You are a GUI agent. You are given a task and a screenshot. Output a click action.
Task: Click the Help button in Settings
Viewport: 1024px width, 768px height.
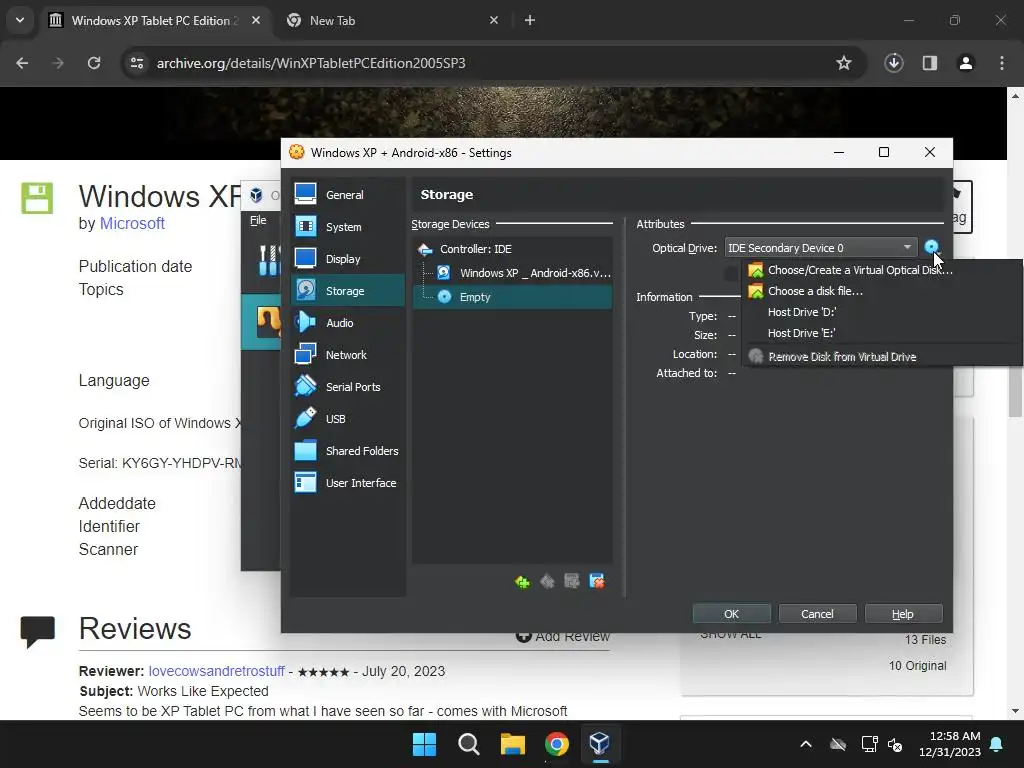point(903,614)
